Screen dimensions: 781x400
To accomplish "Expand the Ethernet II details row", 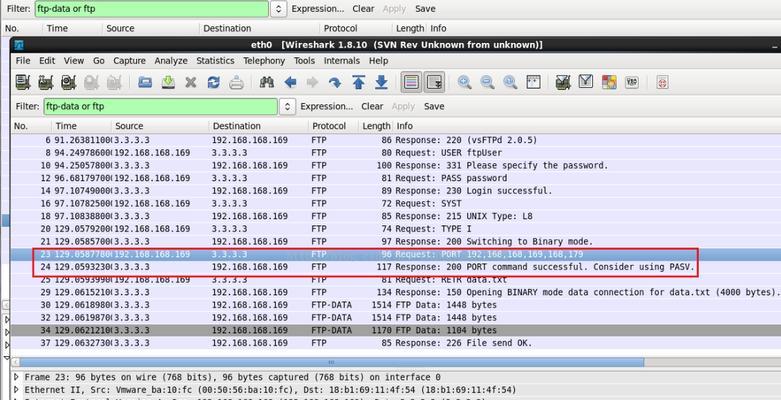I will 16,390.
